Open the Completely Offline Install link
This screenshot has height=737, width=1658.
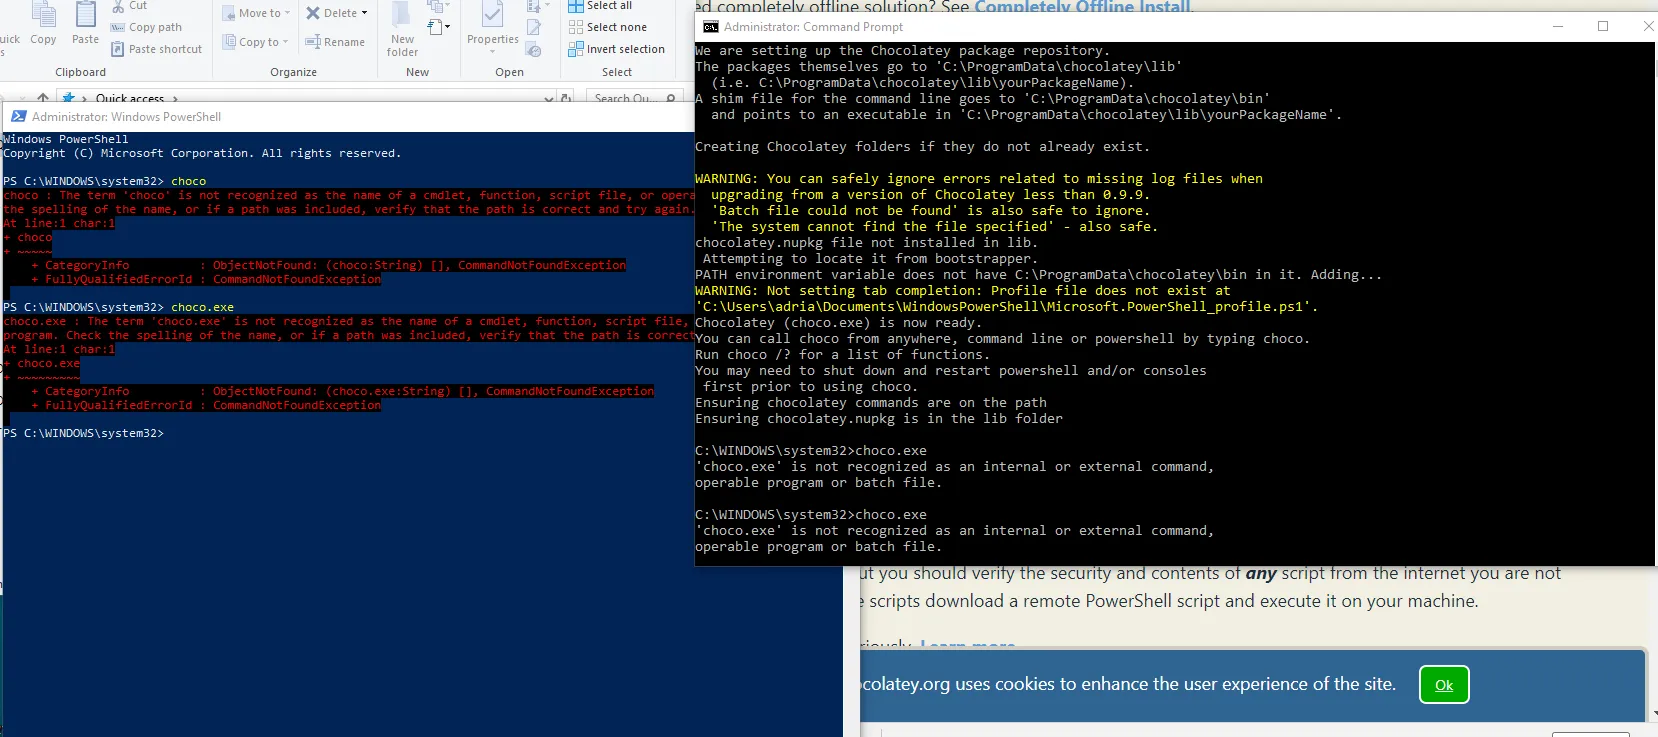coord(1082,7)
